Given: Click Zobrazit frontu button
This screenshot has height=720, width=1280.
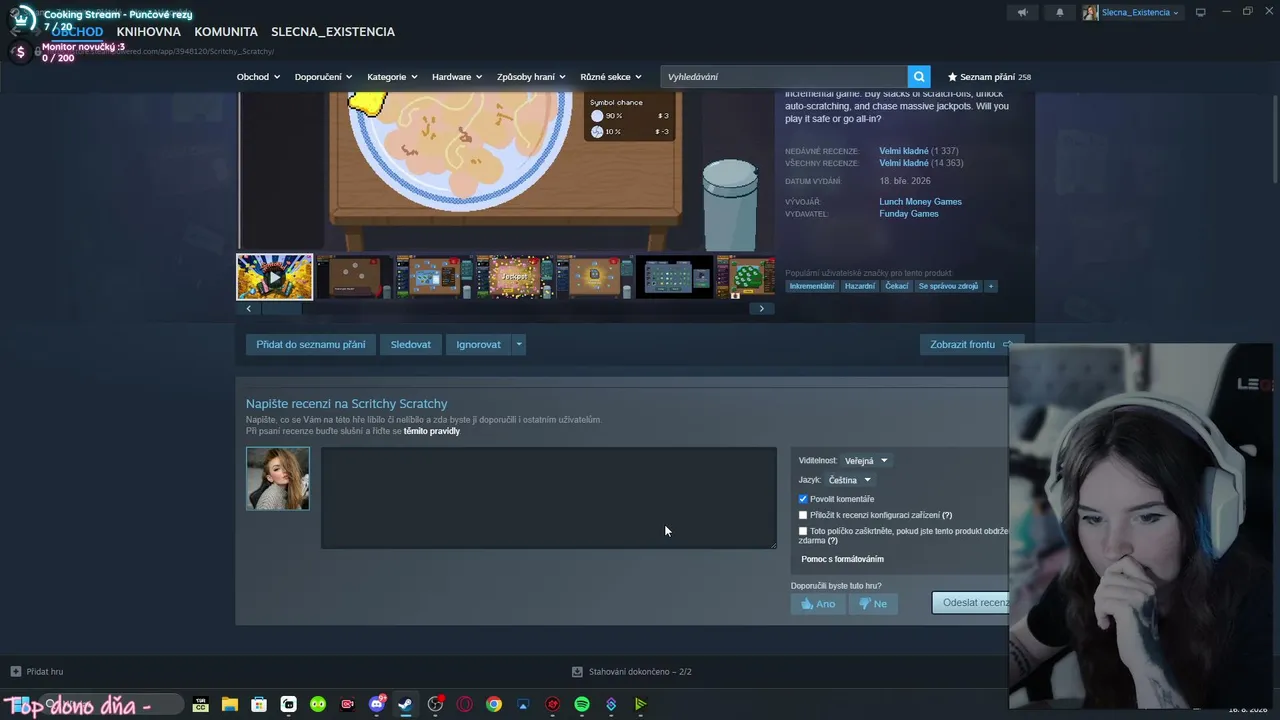Looking at the screenshot, I should [971, 345].
